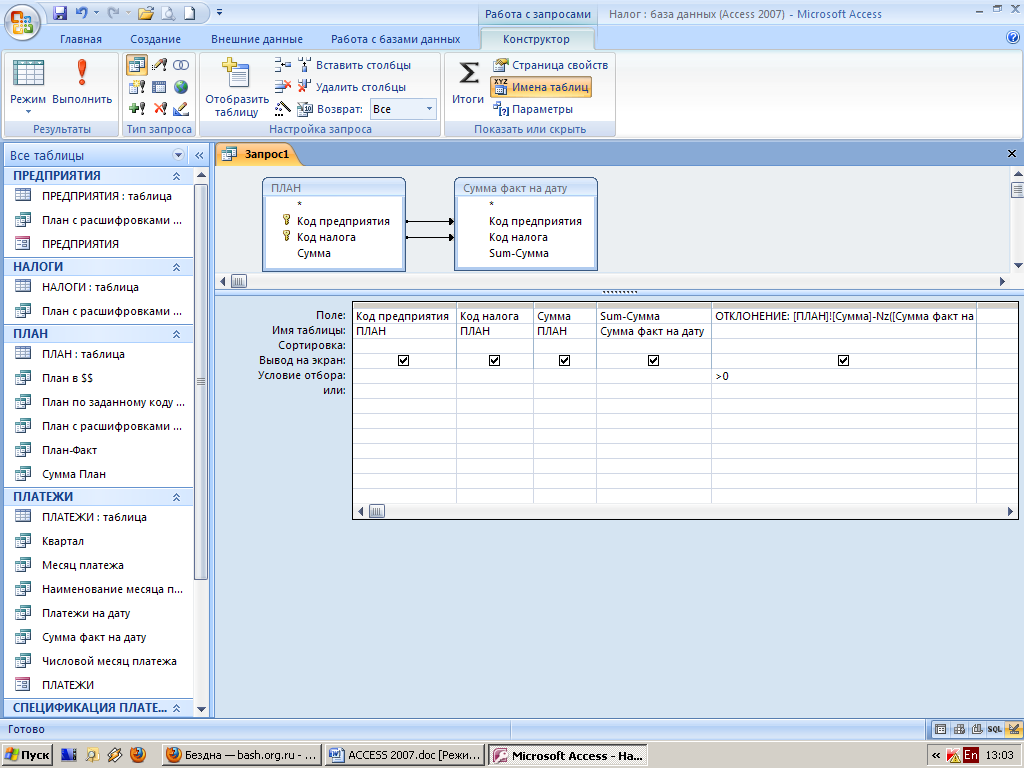Create new blank document icon

click(x=189, y=12)
